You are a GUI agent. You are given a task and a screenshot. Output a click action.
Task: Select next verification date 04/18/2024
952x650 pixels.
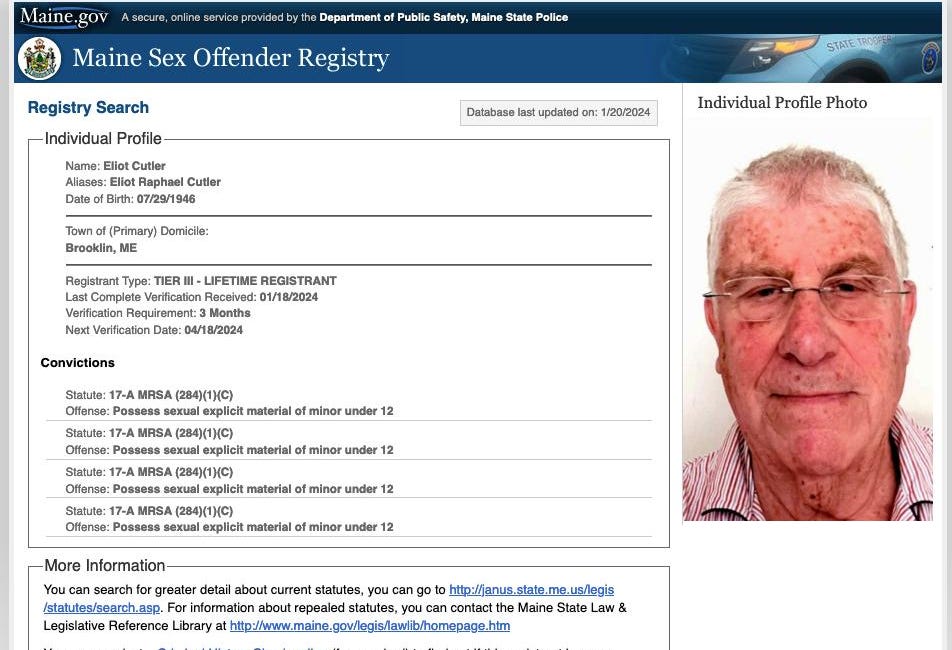point(214,330)
